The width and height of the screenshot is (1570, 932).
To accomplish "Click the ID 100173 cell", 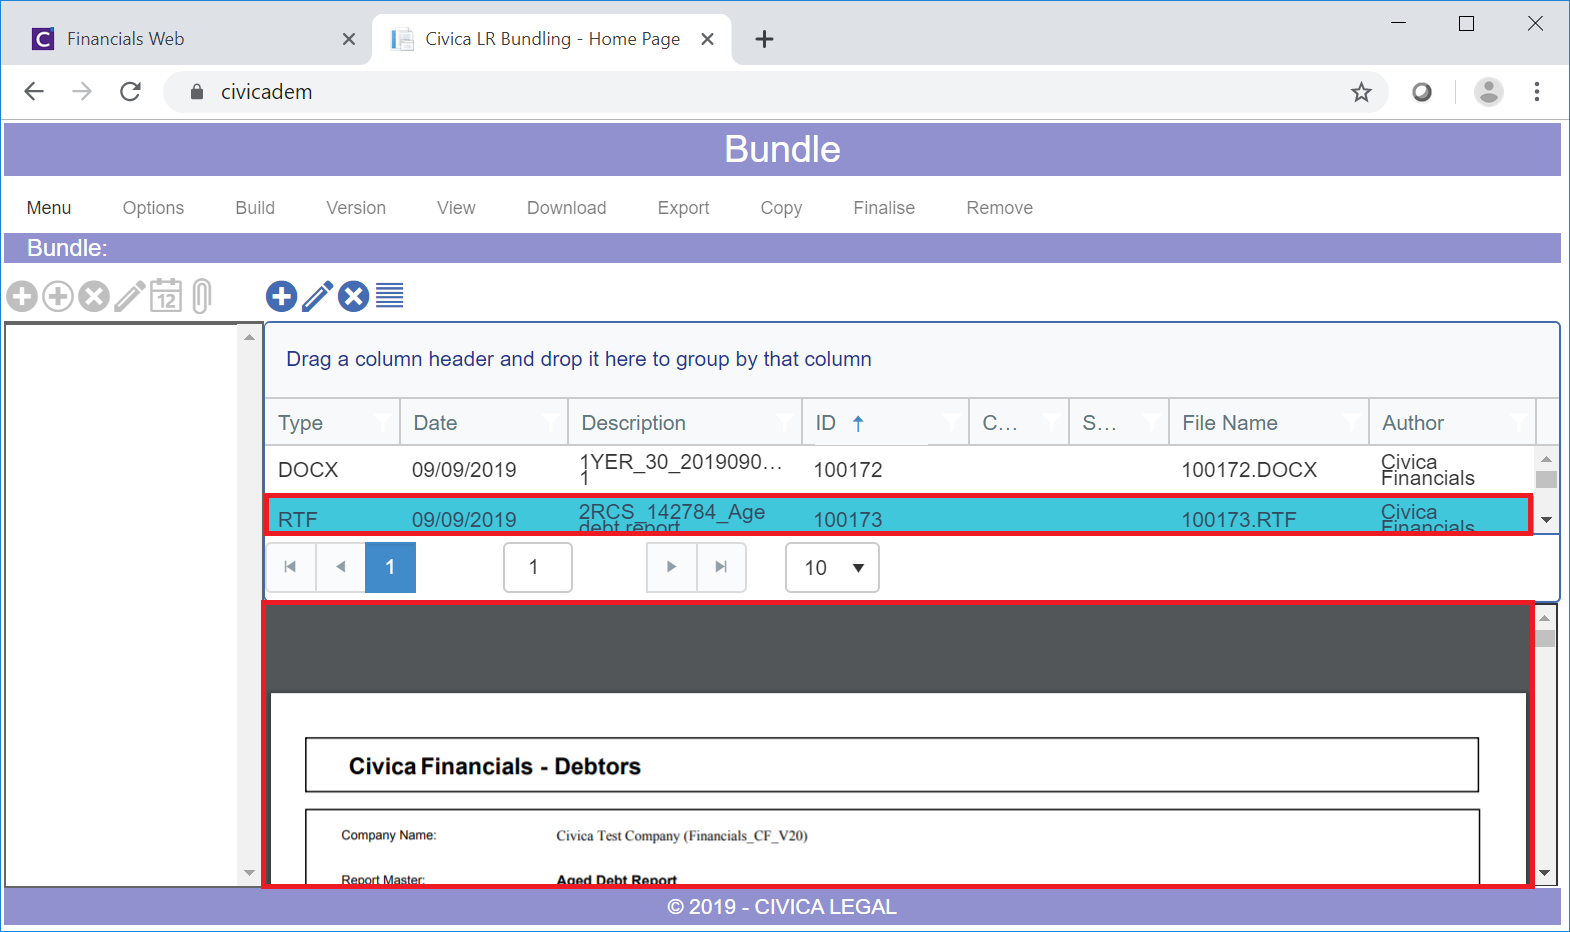I will pyautogui.click(x=848, y=519).
